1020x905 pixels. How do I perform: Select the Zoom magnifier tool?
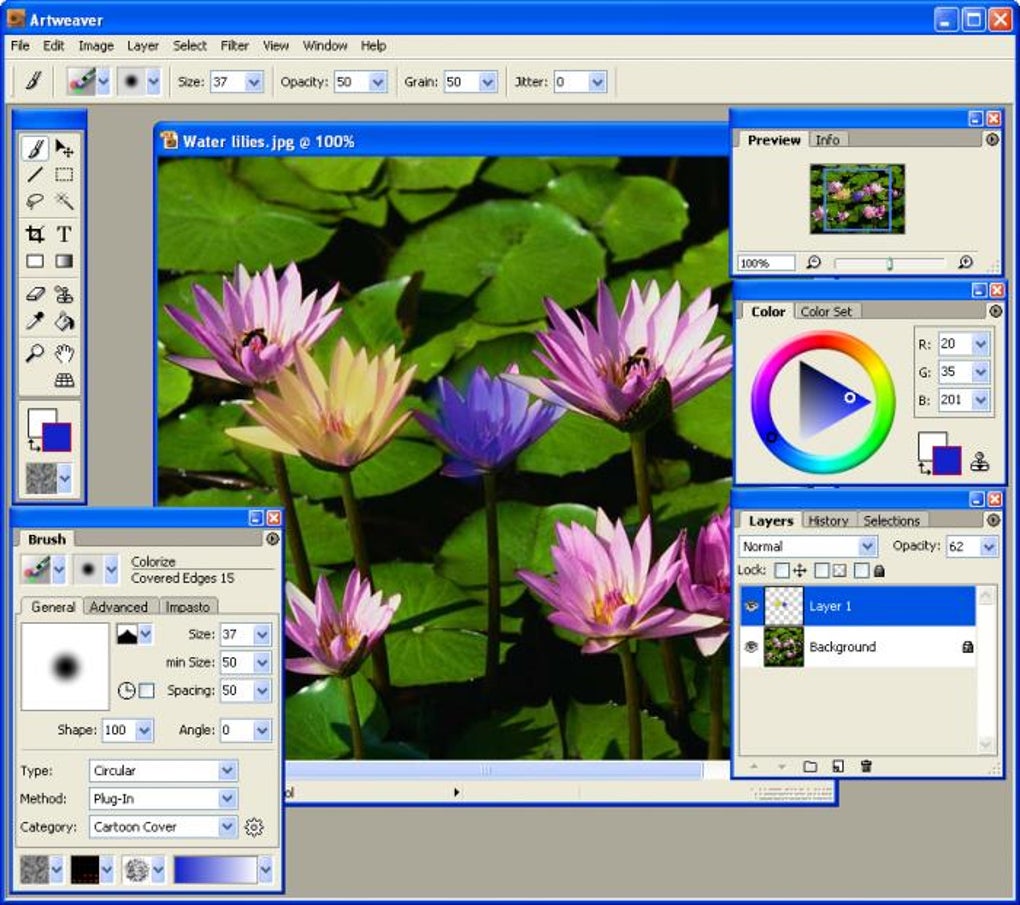[35, 353]
